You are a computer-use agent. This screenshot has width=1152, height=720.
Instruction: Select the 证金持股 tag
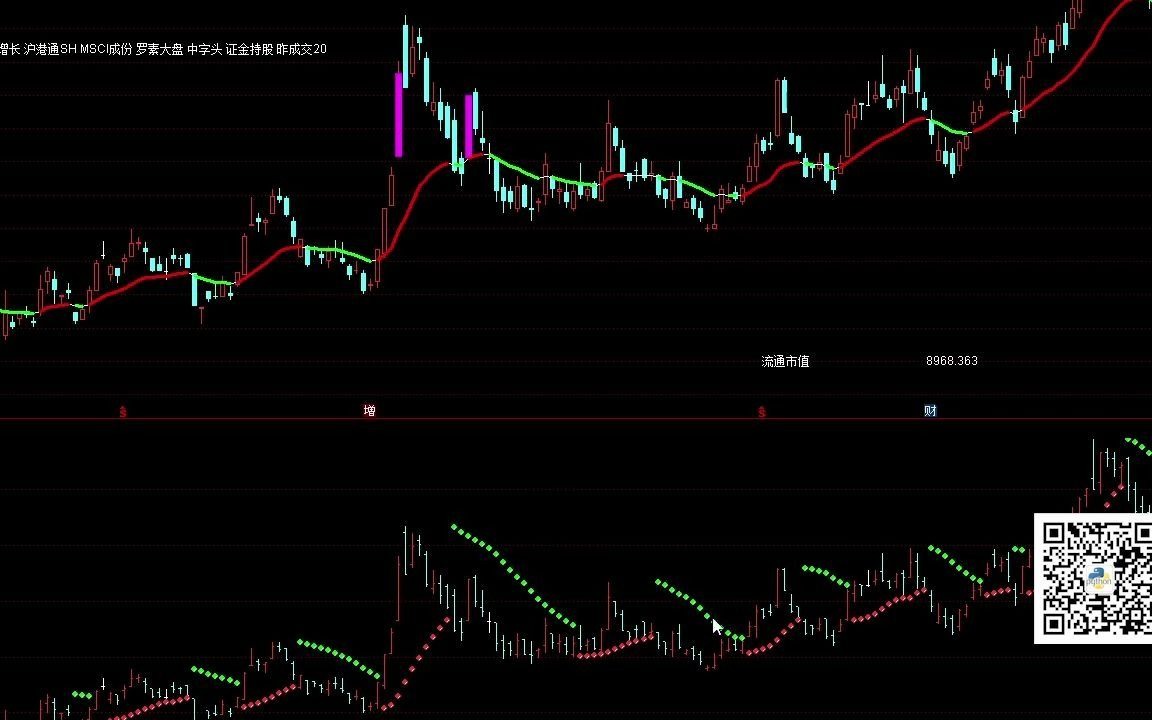251,48
